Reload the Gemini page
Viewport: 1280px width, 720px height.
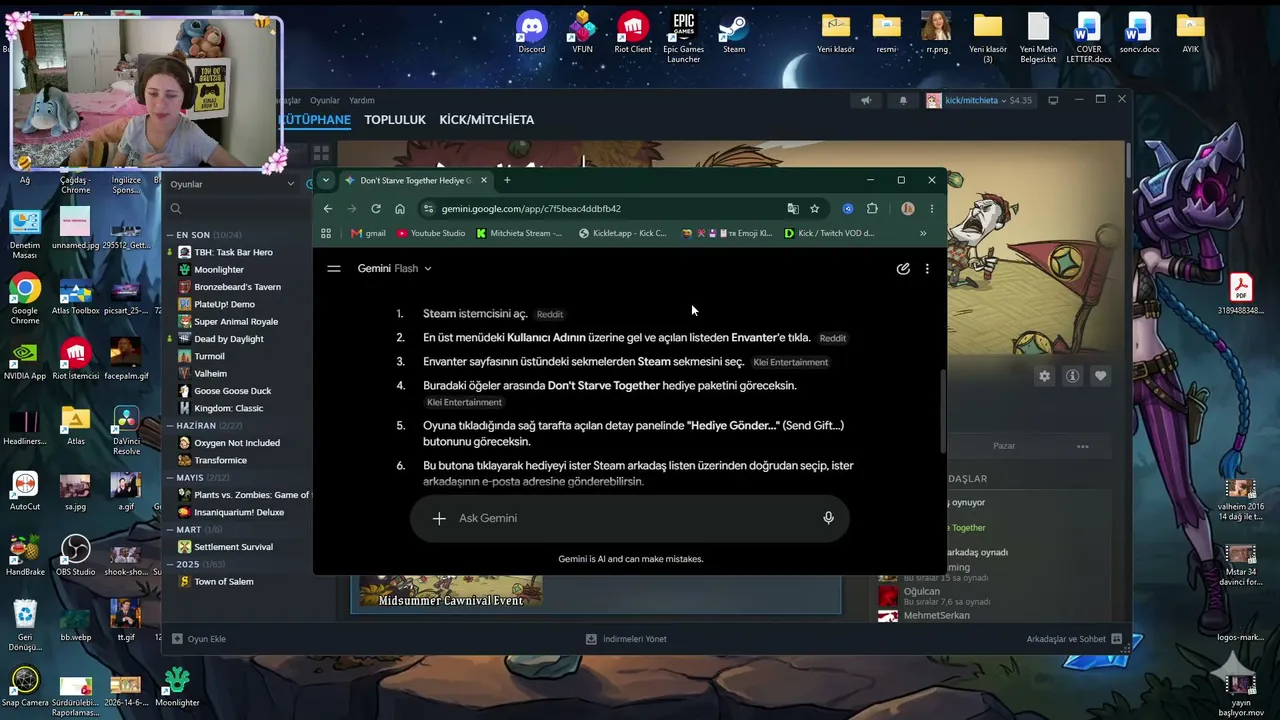click(x=376, y=209)
